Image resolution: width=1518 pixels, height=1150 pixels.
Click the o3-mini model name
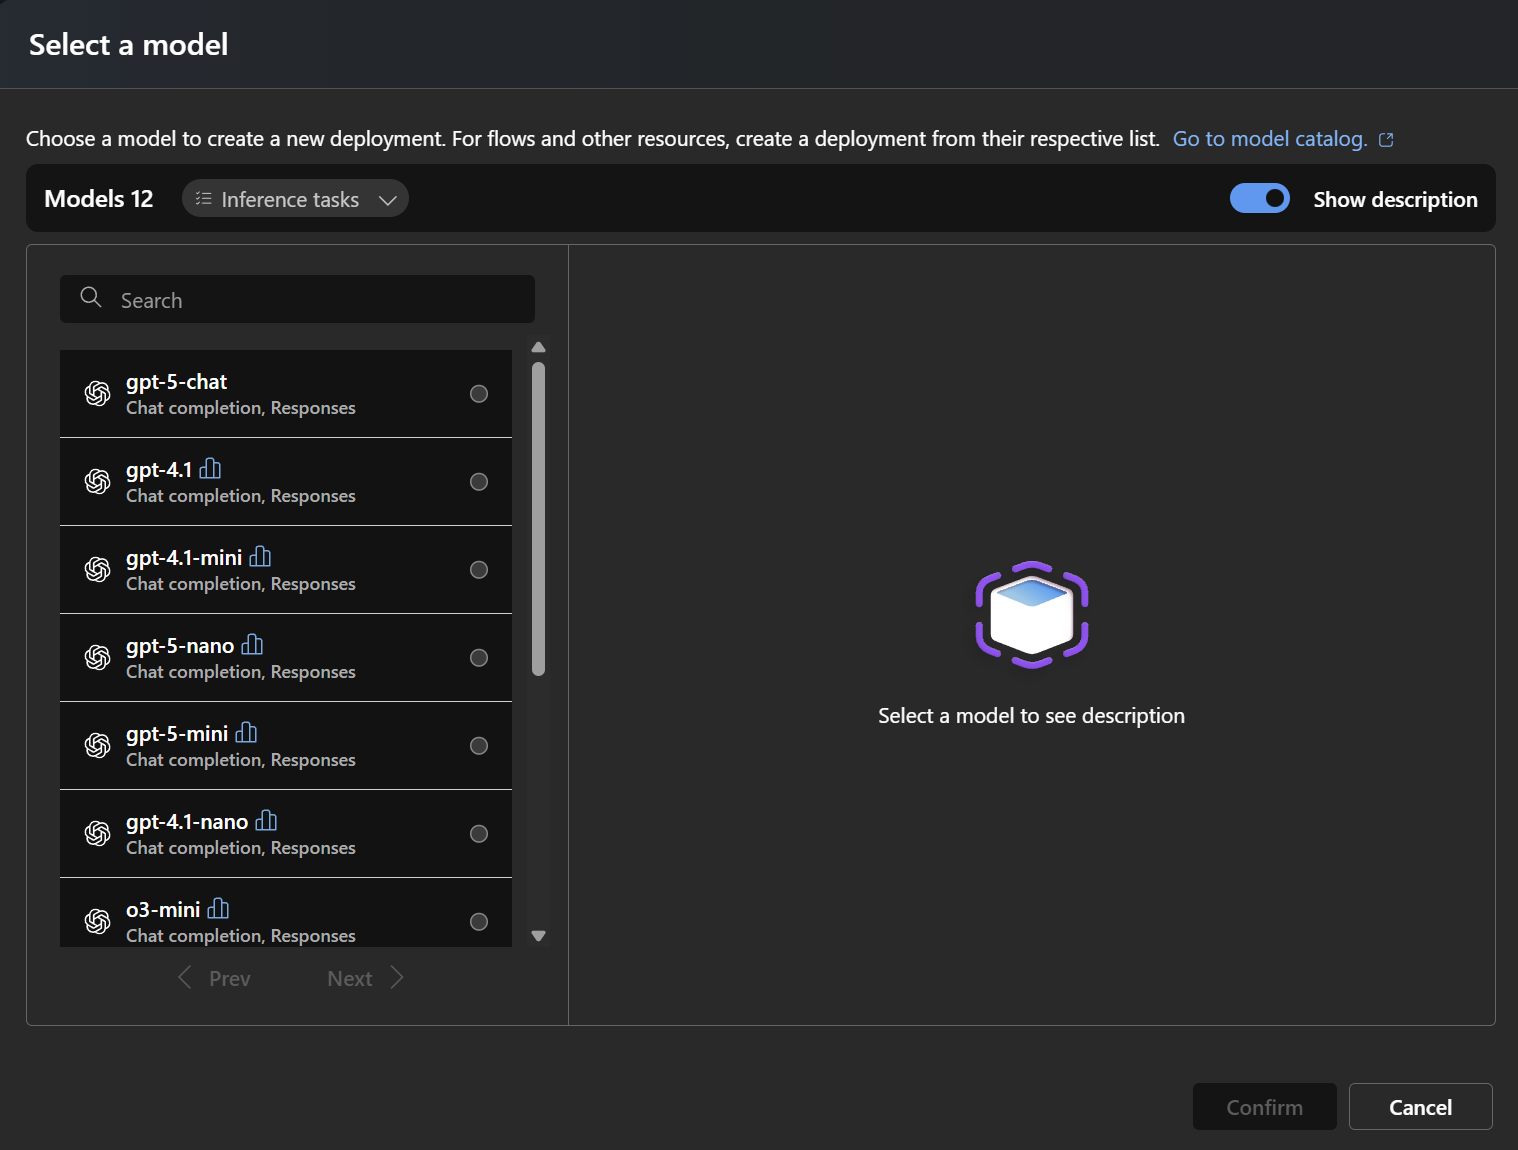[163, 910]
